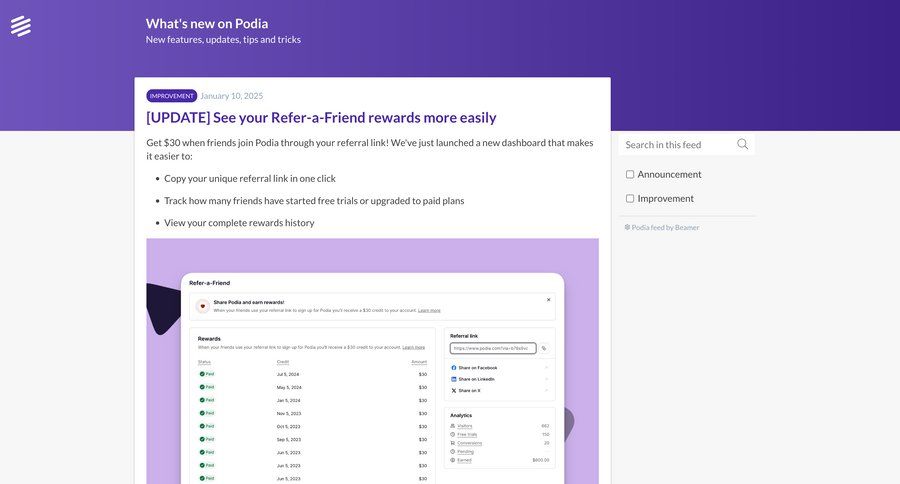Click the IMPROVEMENT category badge
The height and width of the screenshot is (484, 900).
pos(172,96)
